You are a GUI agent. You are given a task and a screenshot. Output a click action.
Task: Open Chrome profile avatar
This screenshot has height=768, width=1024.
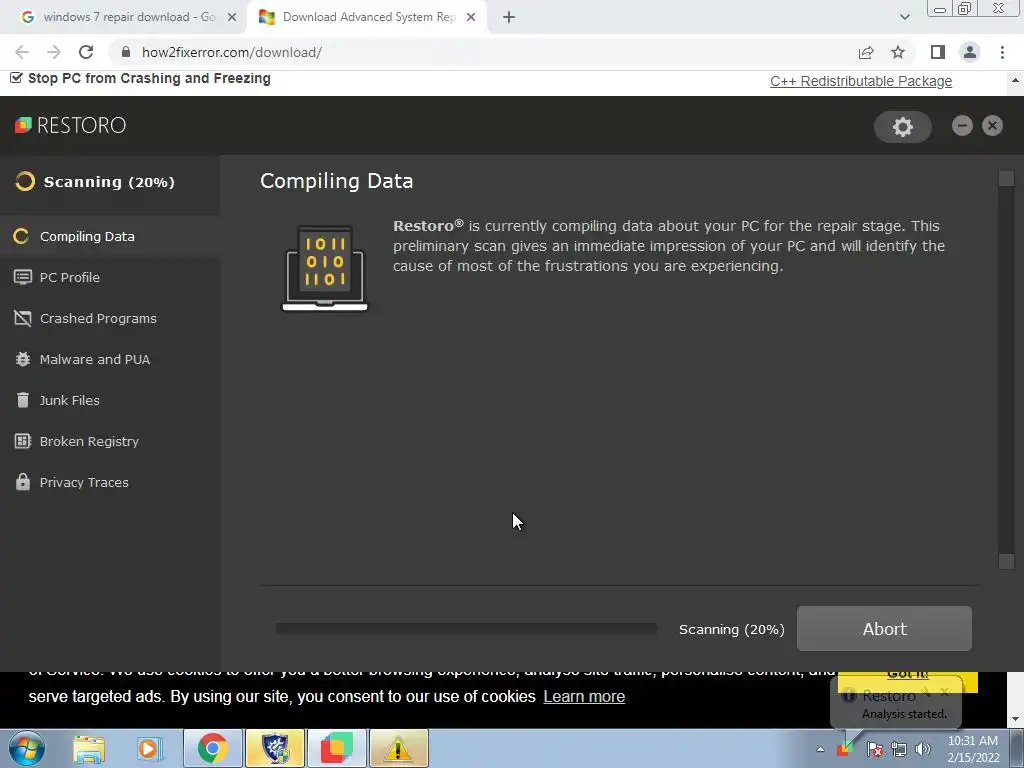coord(970,52)
